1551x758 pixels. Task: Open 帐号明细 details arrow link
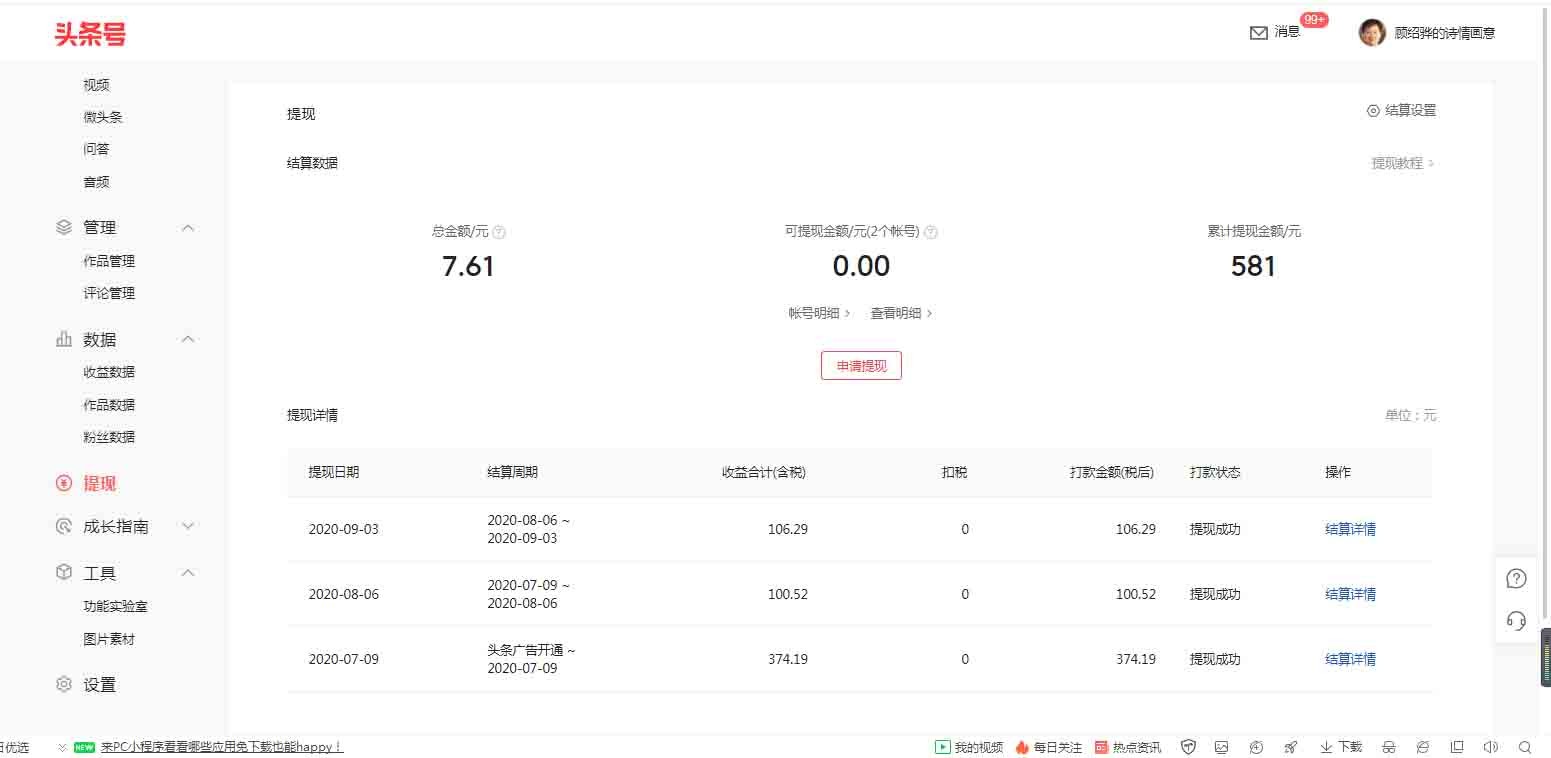pos(819,313)
